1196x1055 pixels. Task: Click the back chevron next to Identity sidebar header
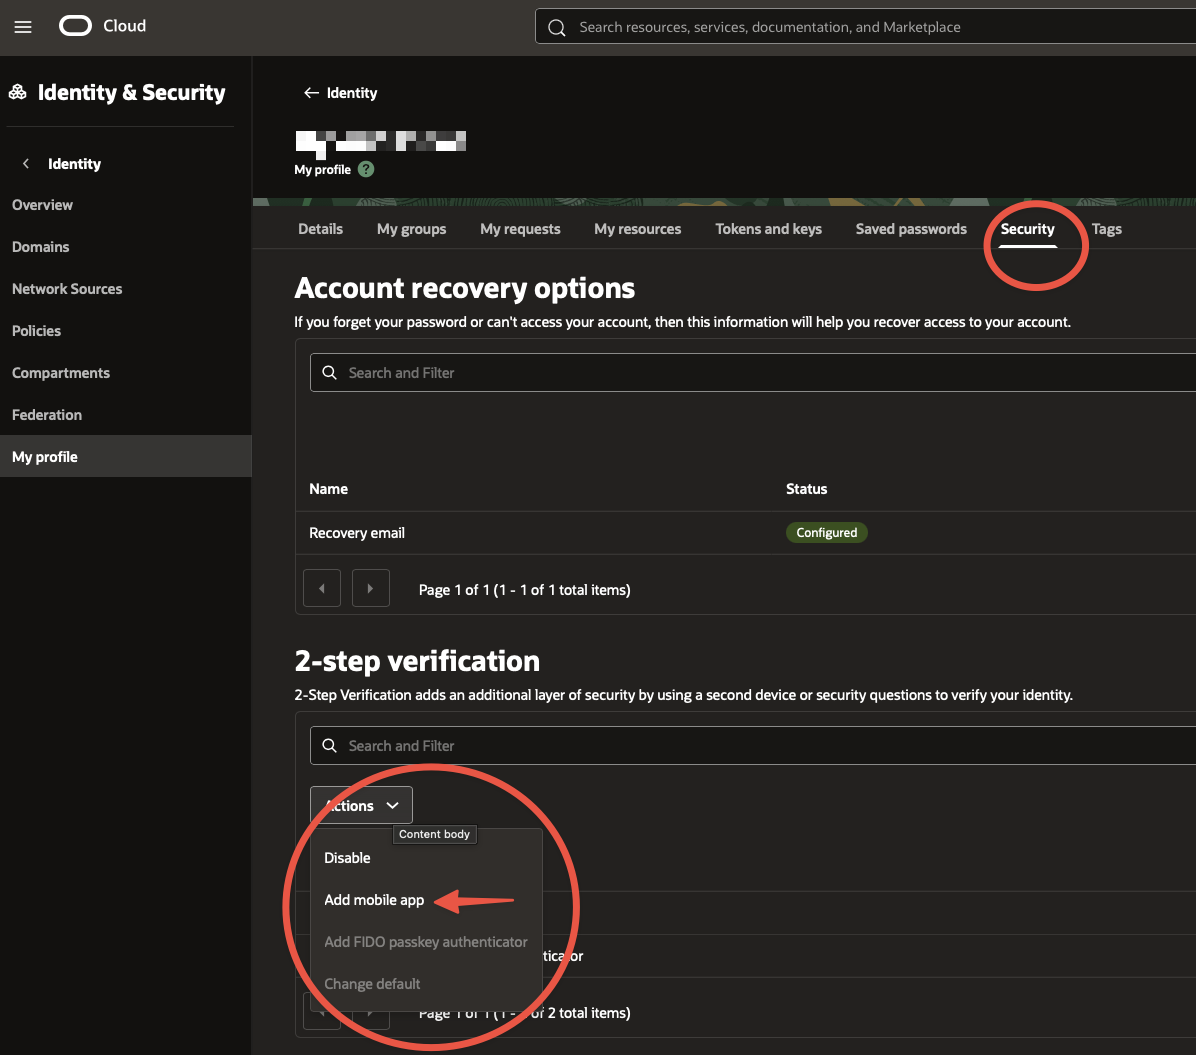[24, 164]
